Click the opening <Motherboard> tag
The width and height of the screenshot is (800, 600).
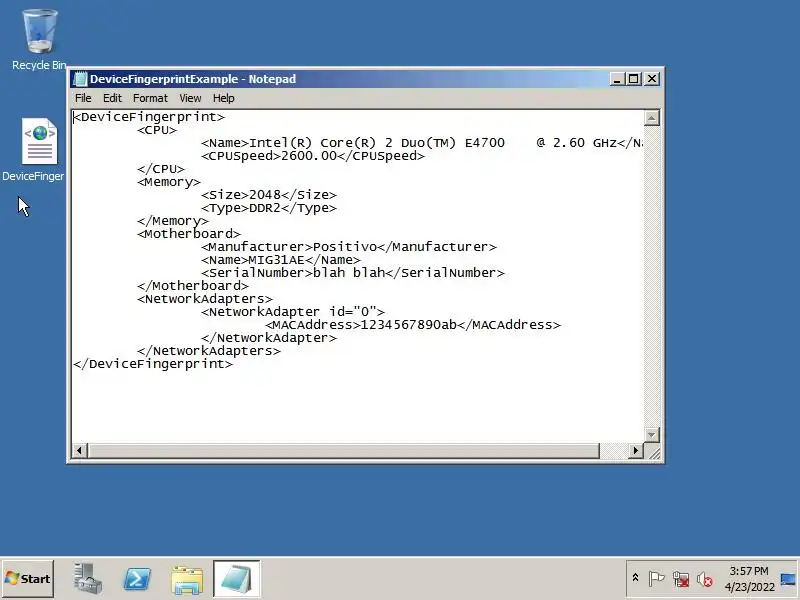tap(189, 234)
